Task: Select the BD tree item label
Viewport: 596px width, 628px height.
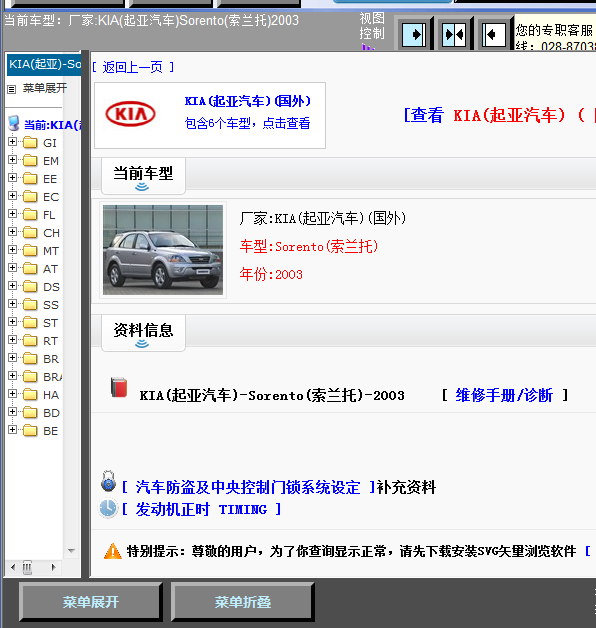Action: tap(51, 413)
